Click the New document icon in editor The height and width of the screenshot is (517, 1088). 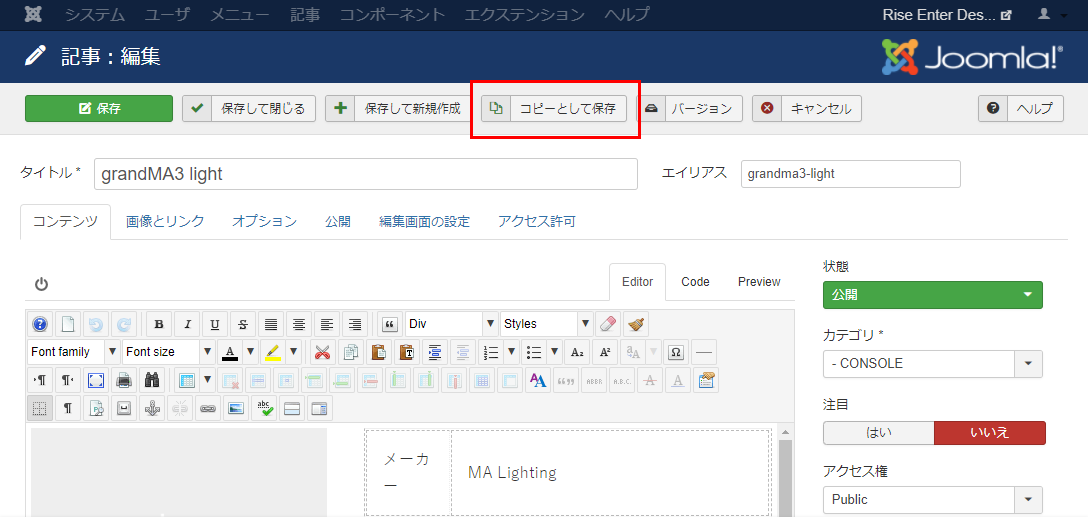click(68, 324)
